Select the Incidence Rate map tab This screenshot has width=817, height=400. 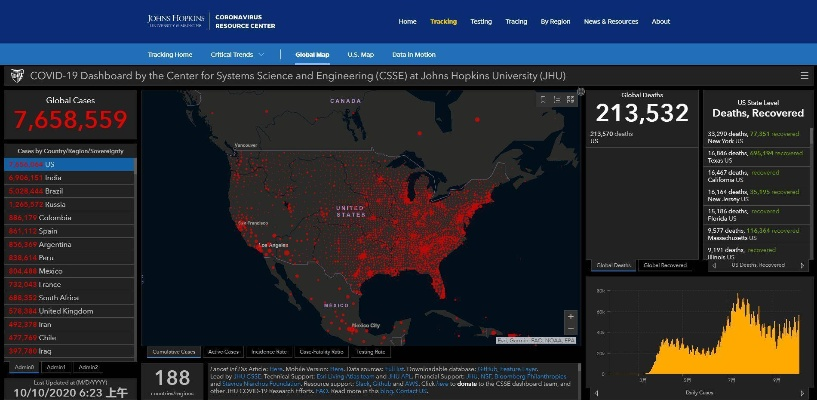[x=269, y=352]
